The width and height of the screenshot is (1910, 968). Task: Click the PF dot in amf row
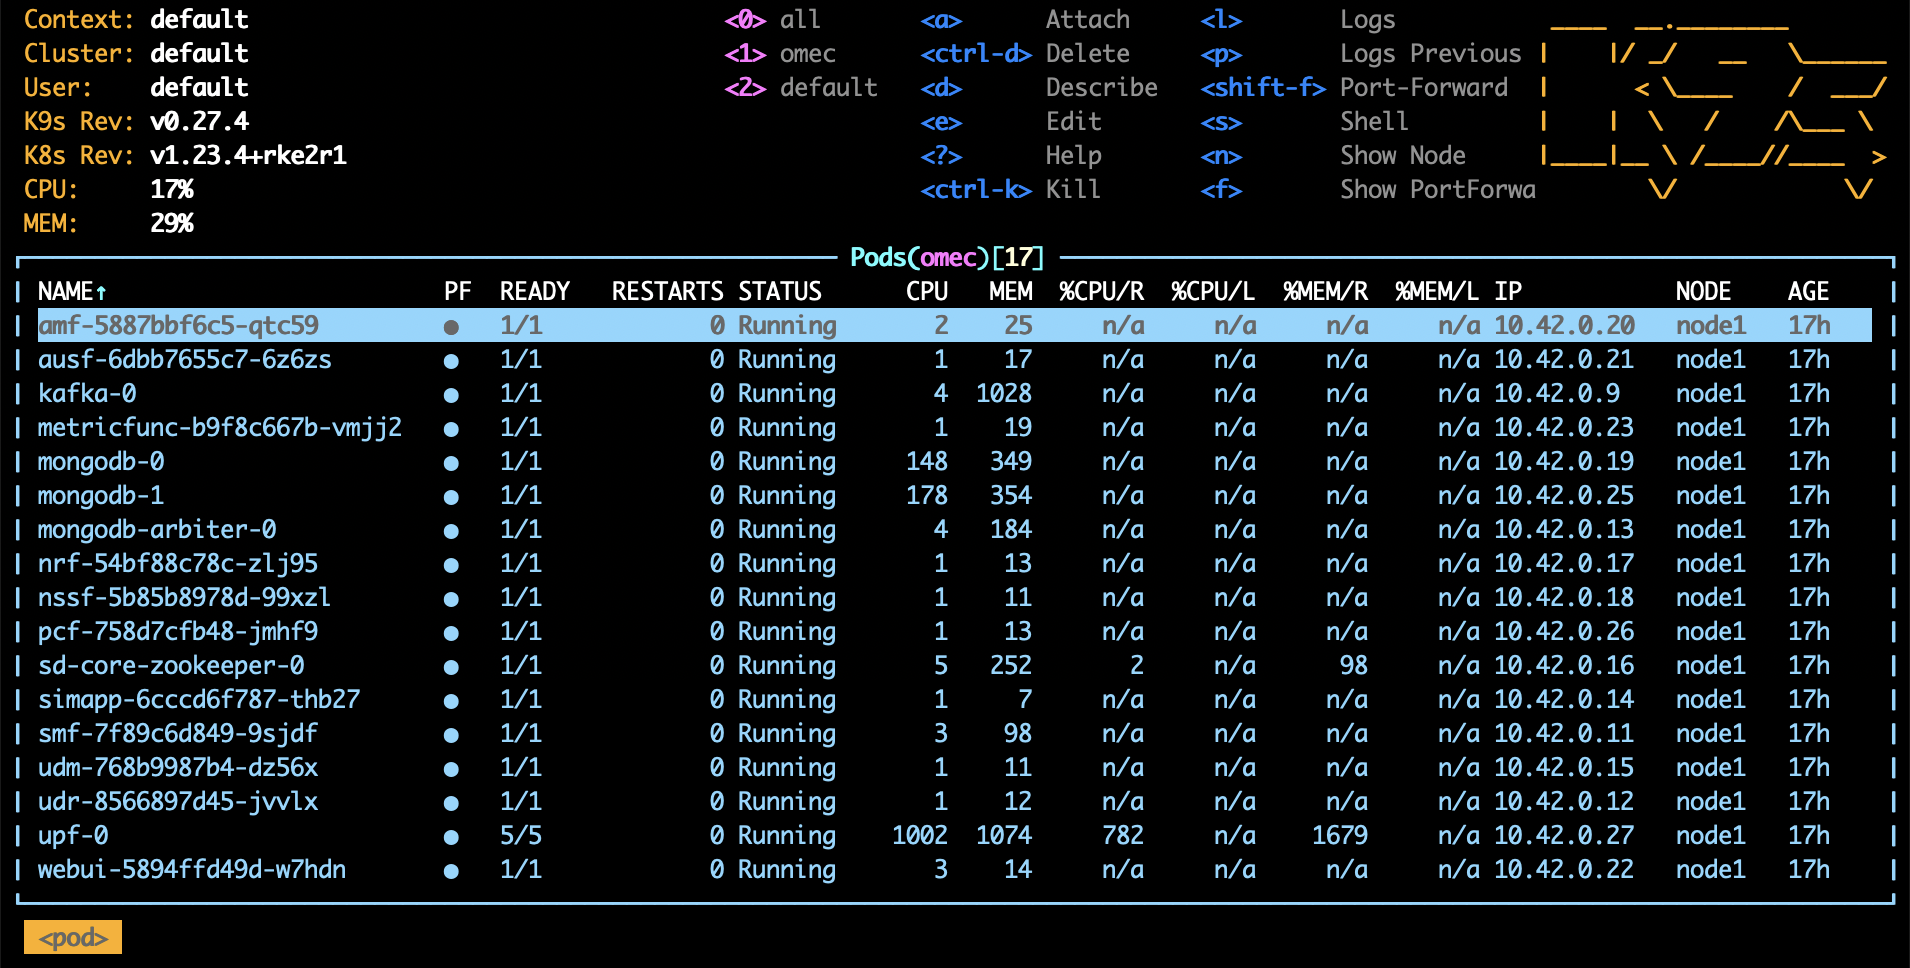pyautogui.click(x=451, y=327)
